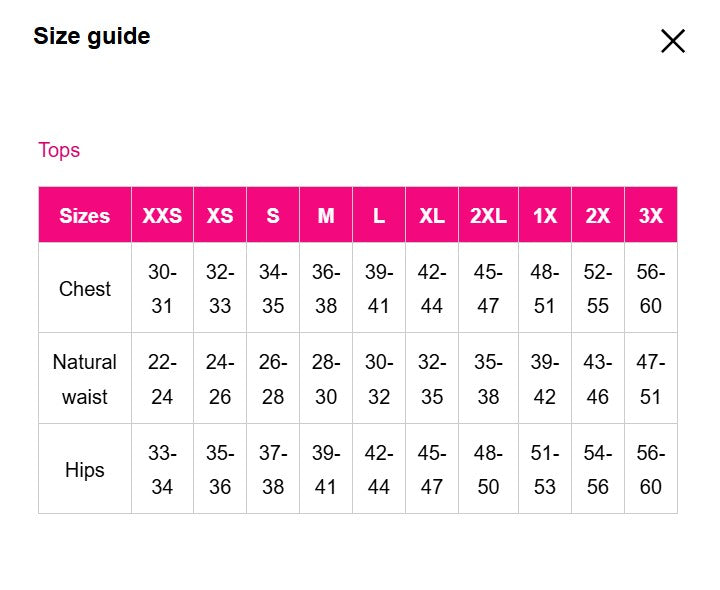The height and width of the screenshot is (590, 720).
Task: Select the Natural waist row label
Action: coord(85,379)
